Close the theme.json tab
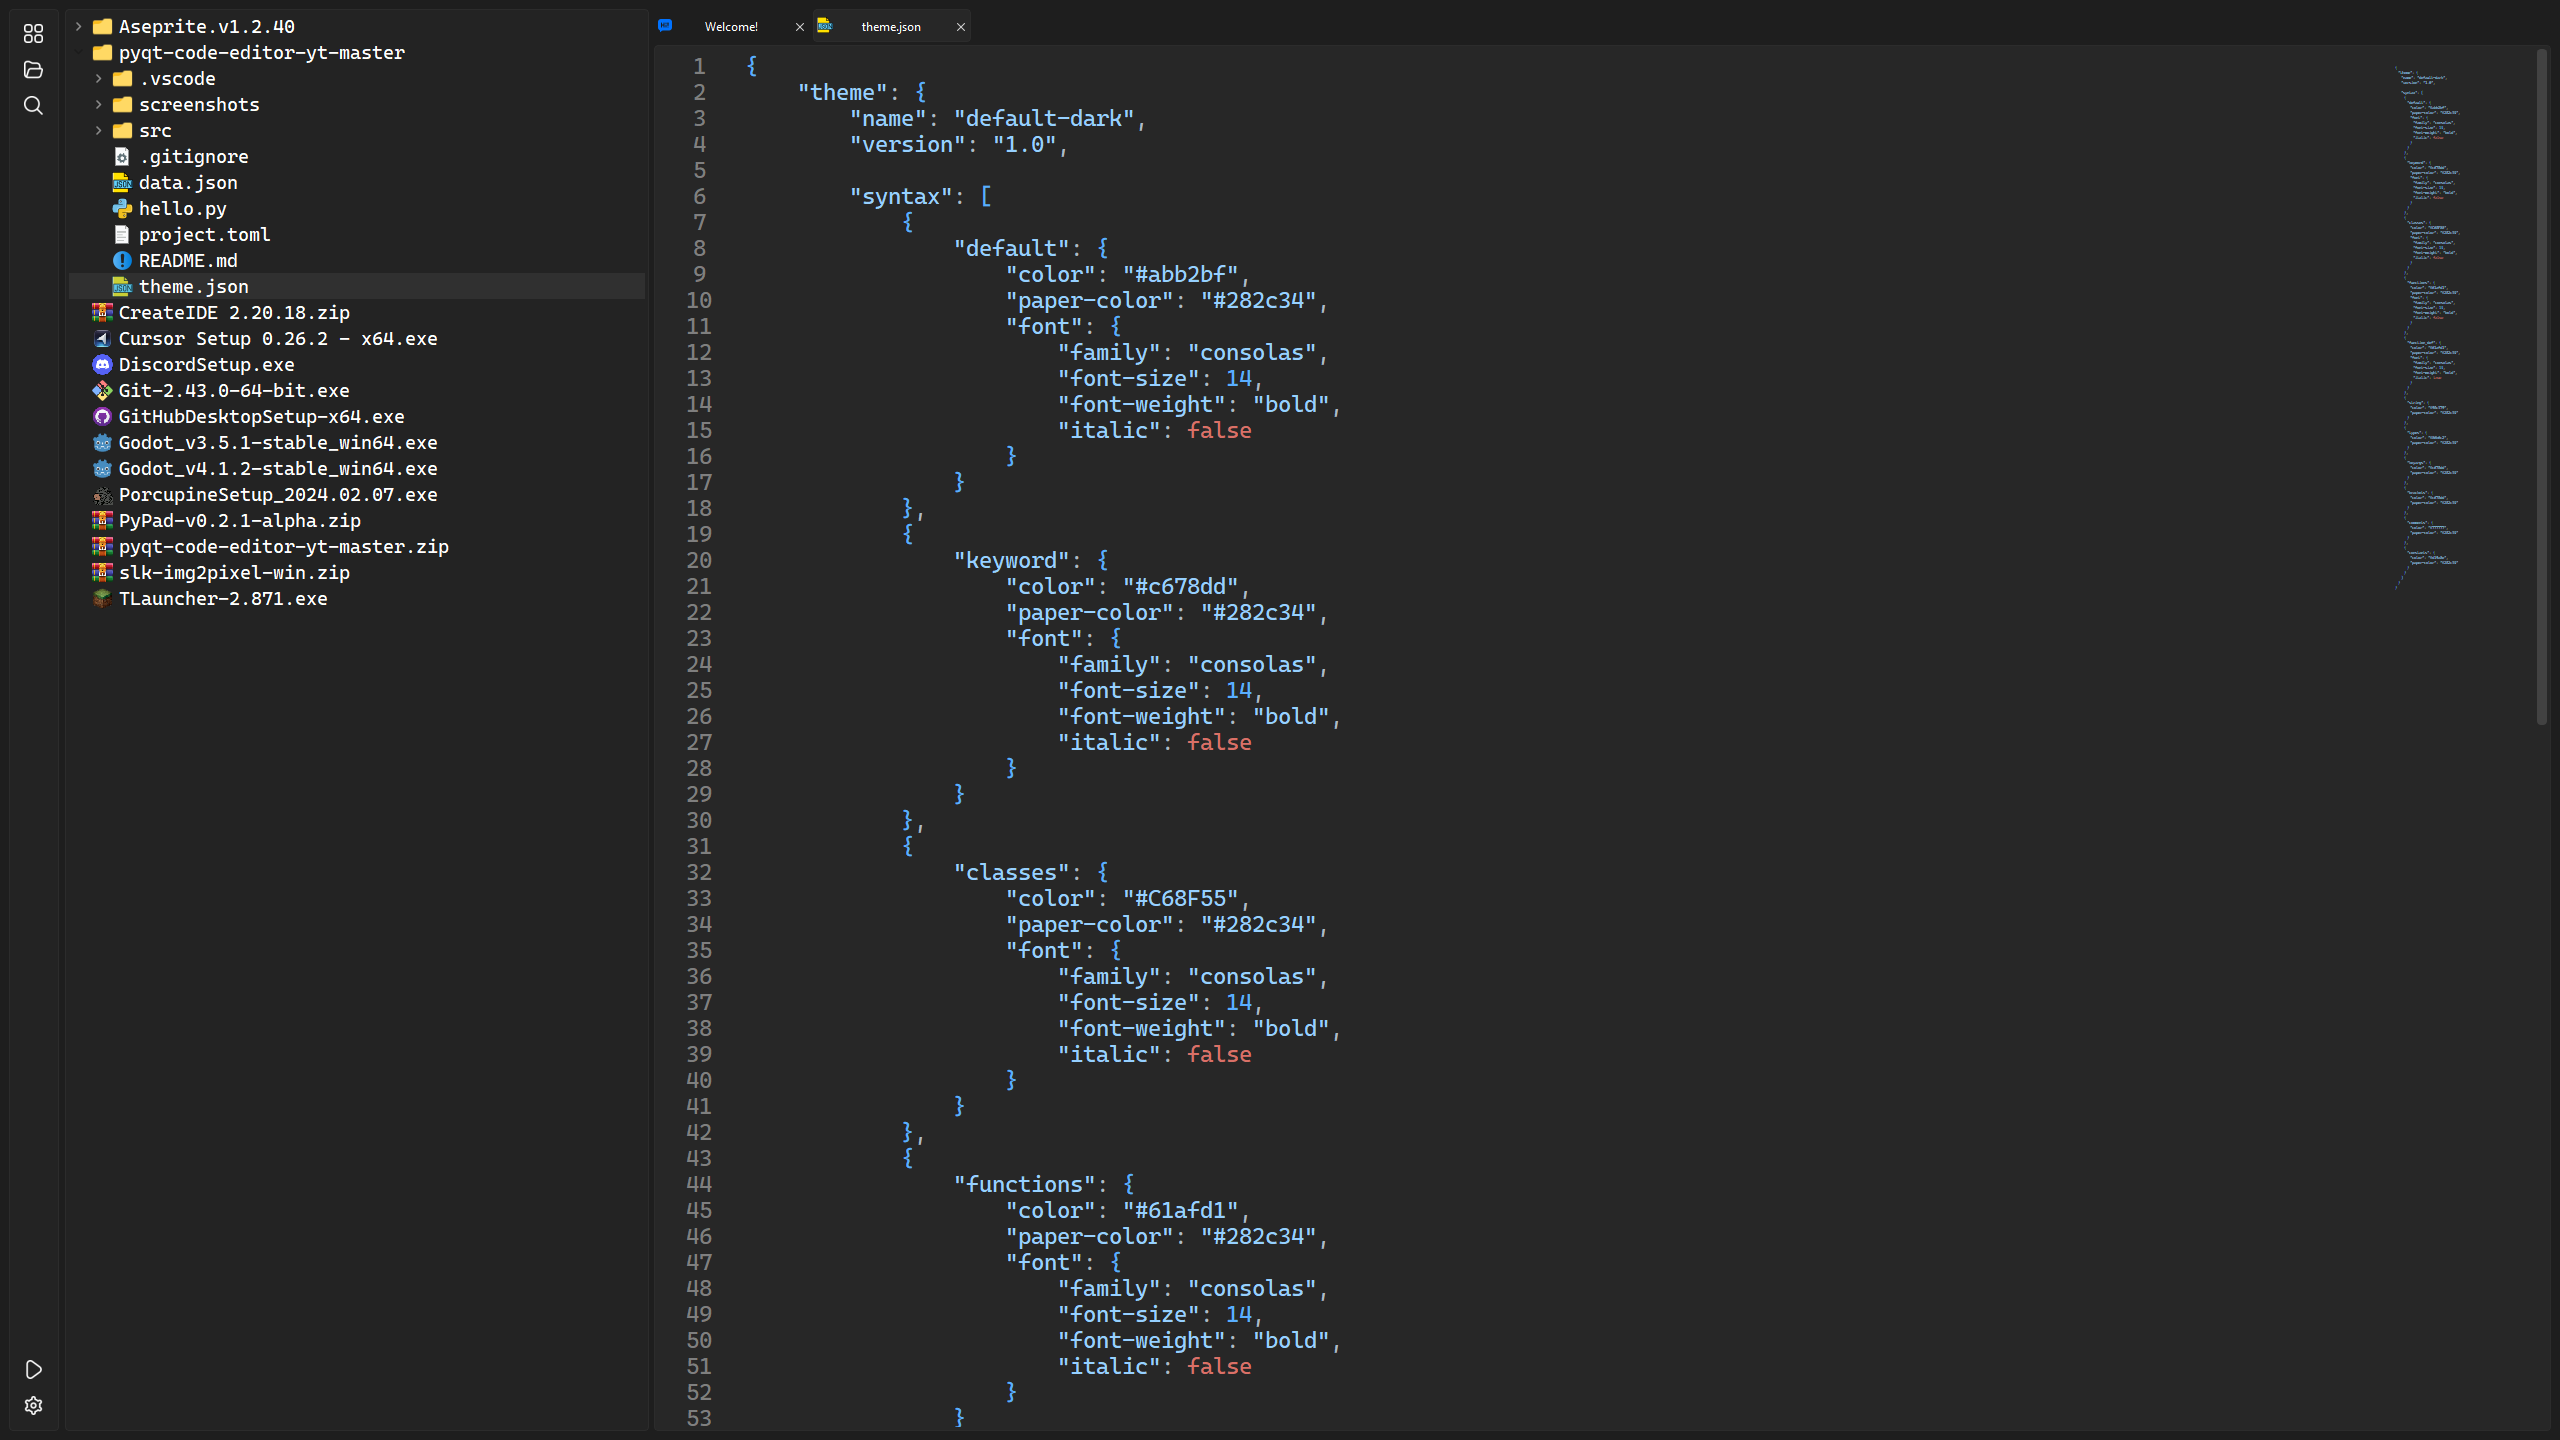 coord(960,27)
